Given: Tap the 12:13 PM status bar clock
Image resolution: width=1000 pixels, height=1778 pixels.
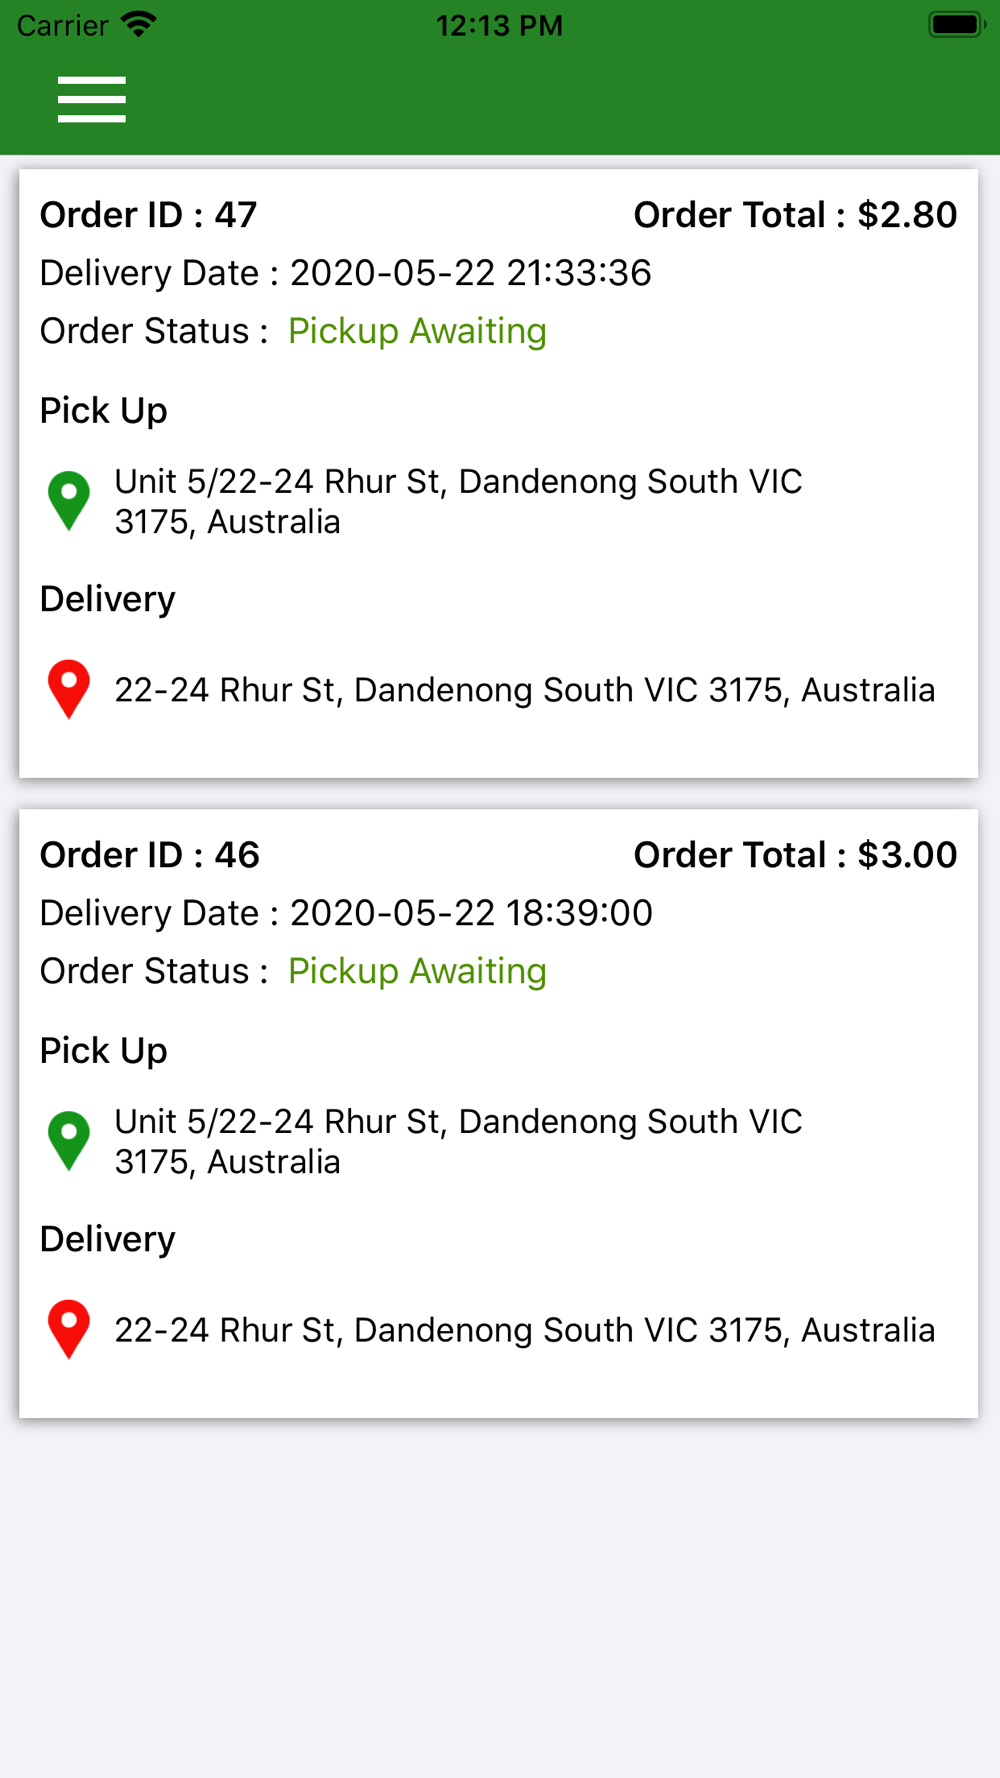Looking at the screenshot, I should (x=499, y=25).
